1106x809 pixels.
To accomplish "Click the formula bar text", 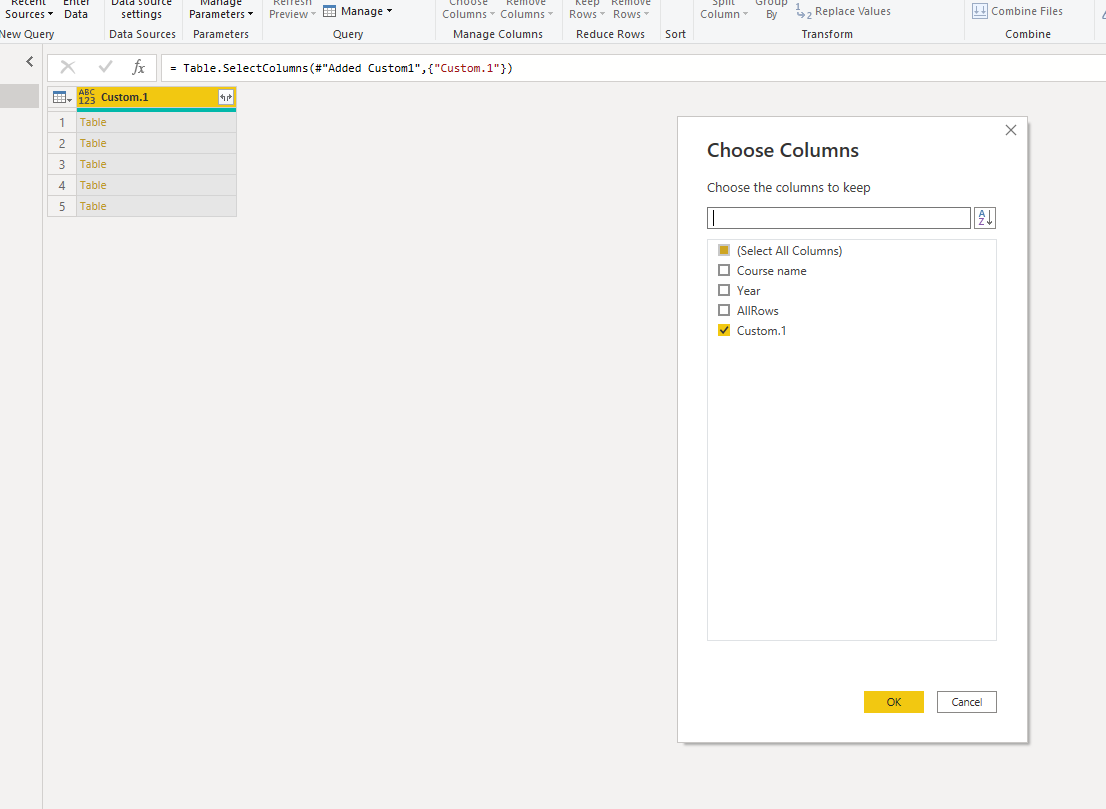I will [341, 68].
